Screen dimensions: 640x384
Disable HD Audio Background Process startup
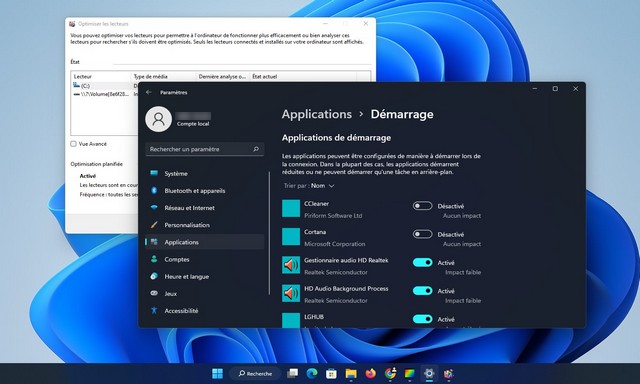coord(422,290)
